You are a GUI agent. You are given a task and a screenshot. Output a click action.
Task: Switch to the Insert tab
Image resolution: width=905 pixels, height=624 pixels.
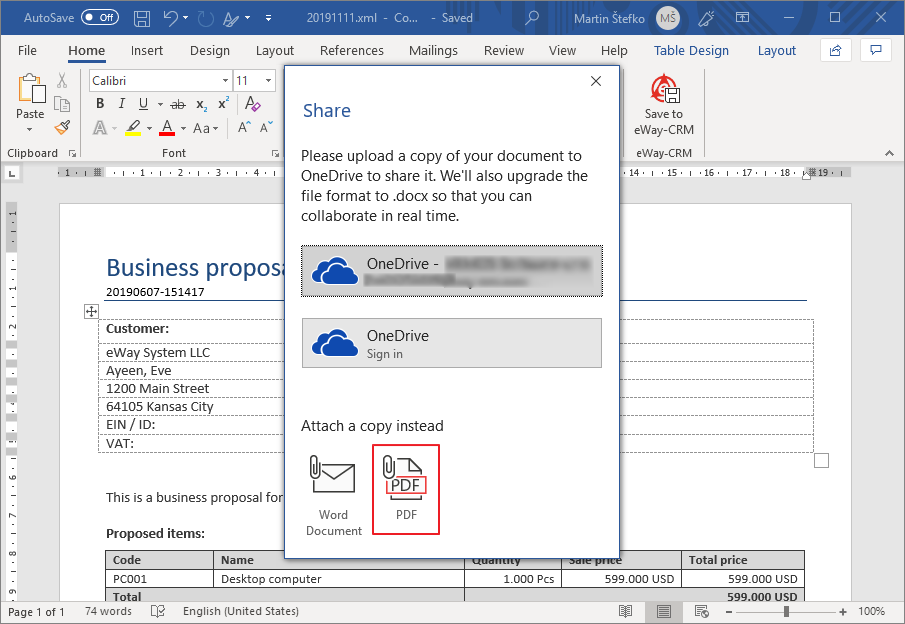tap(147, 51)
